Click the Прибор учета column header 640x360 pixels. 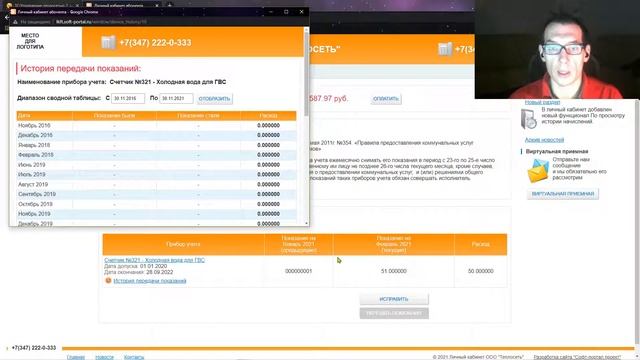pos(183,244)
